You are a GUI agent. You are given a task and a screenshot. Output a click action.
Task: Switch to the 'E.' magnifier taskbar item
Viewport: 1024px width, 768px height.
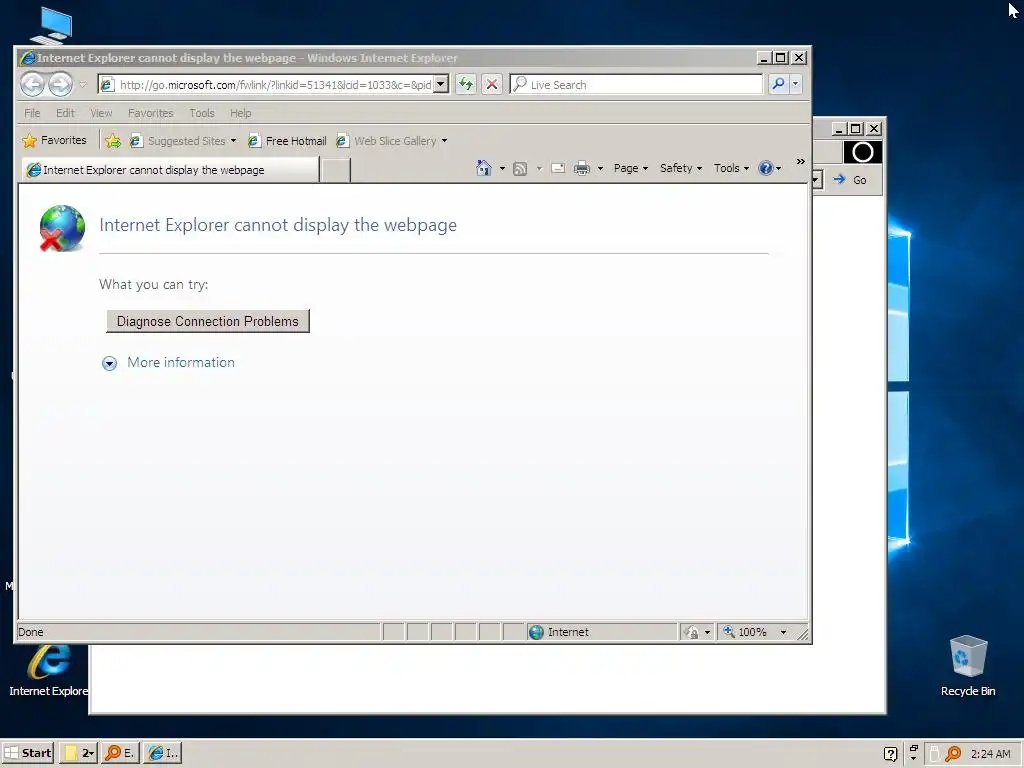click(x=120, y=753)
